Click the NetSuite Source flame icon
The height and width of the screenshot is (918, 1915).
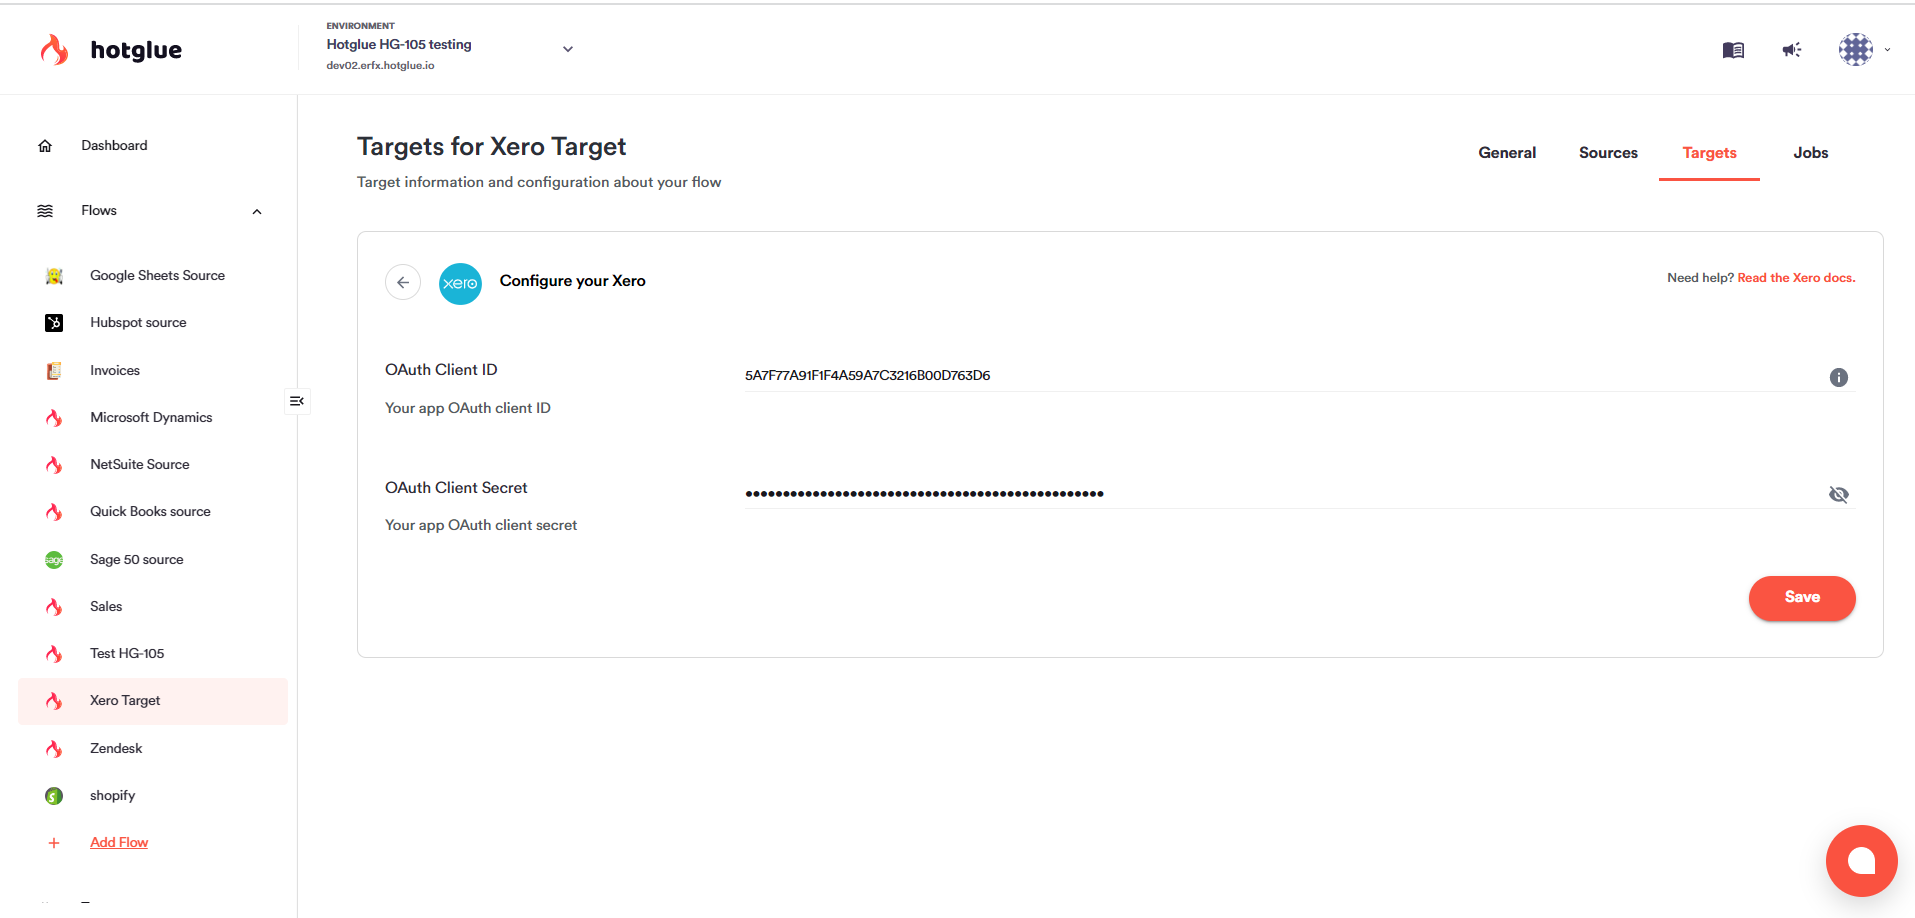pos(54,465)
